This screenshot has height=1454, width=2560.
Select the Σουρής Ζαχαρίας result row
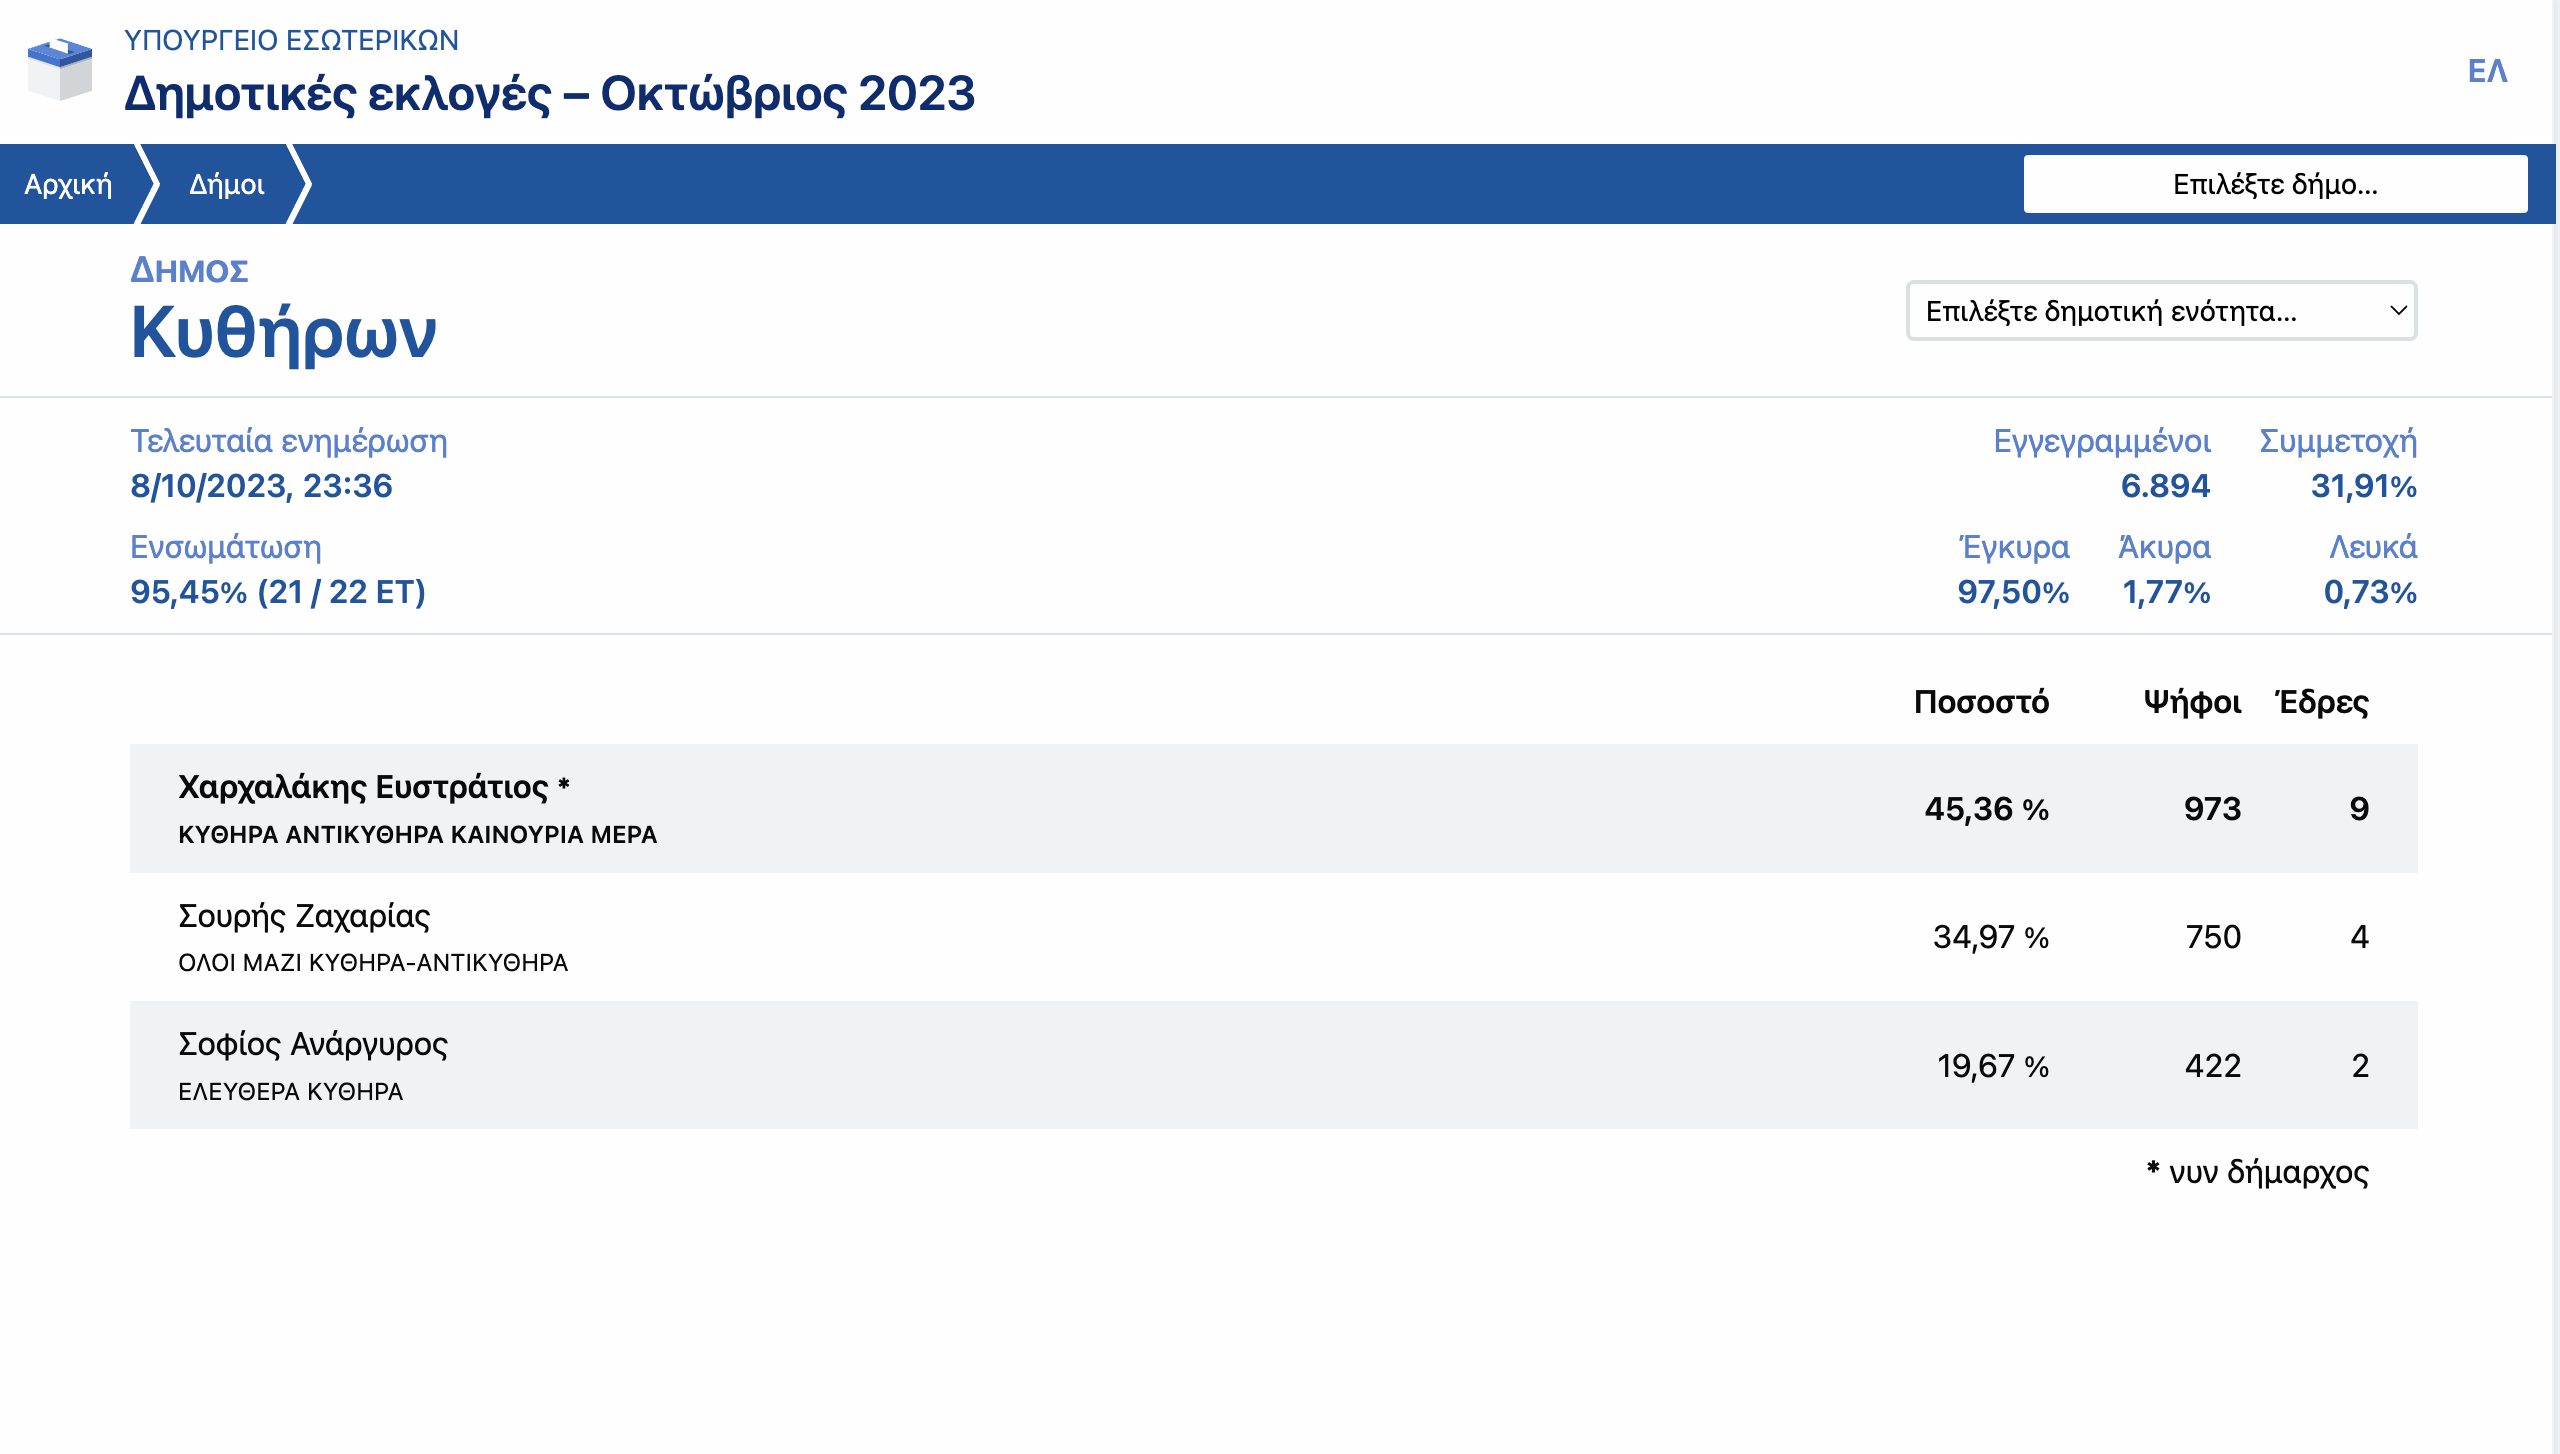coord(304,916)
